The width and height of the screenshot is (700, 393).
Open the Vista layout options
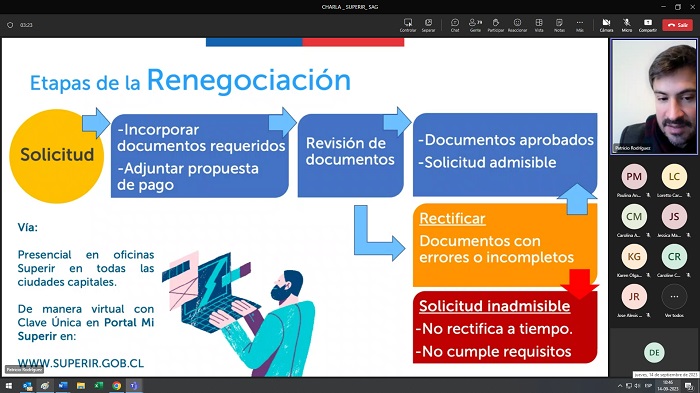(539, 25)
